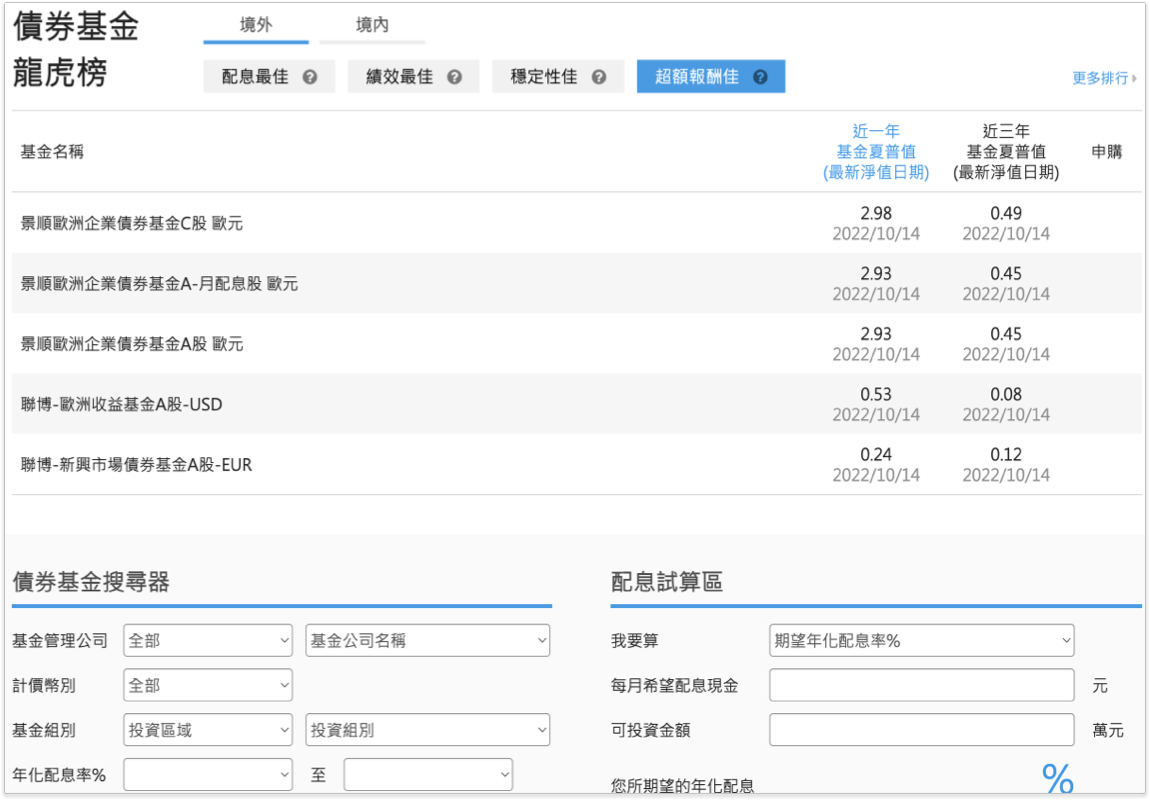The height and width of the screenshot is (800, 1150).
Task: Open the 期望年化配息率% dropdown
Action: [921, 641]
